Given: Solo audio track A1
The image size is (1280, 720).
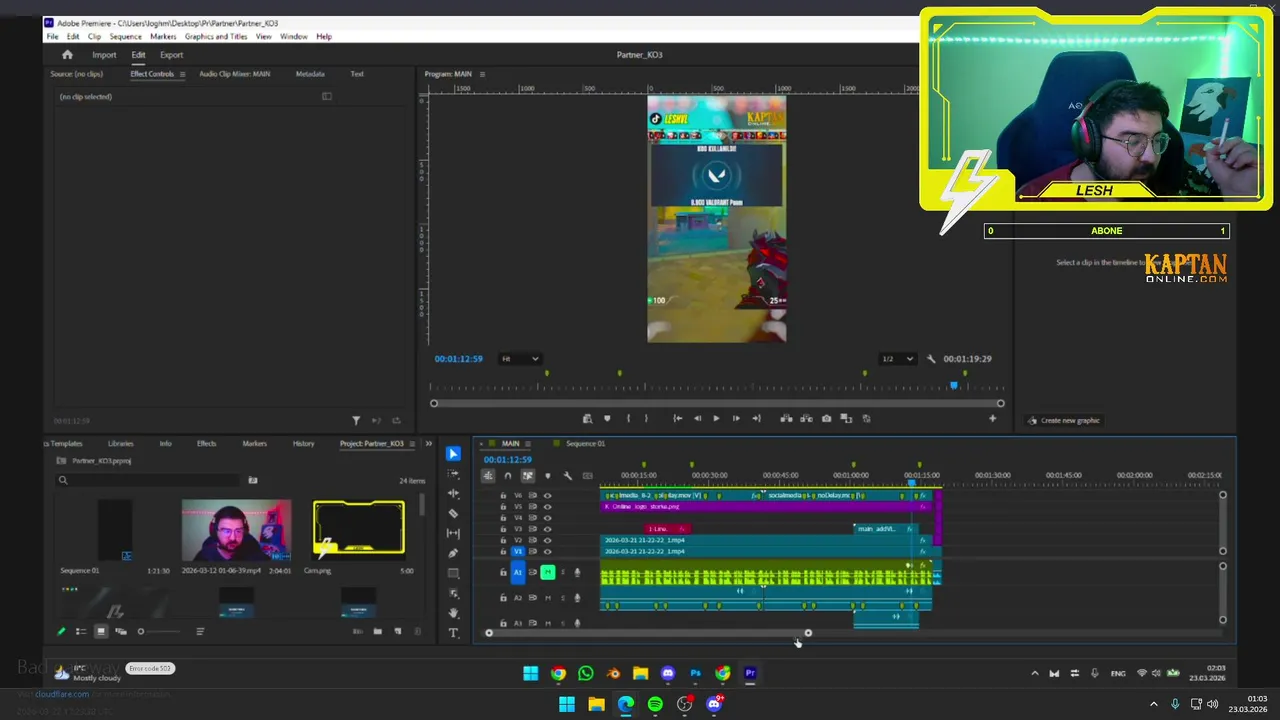Looking at the screenshot, I should [562, 573].
